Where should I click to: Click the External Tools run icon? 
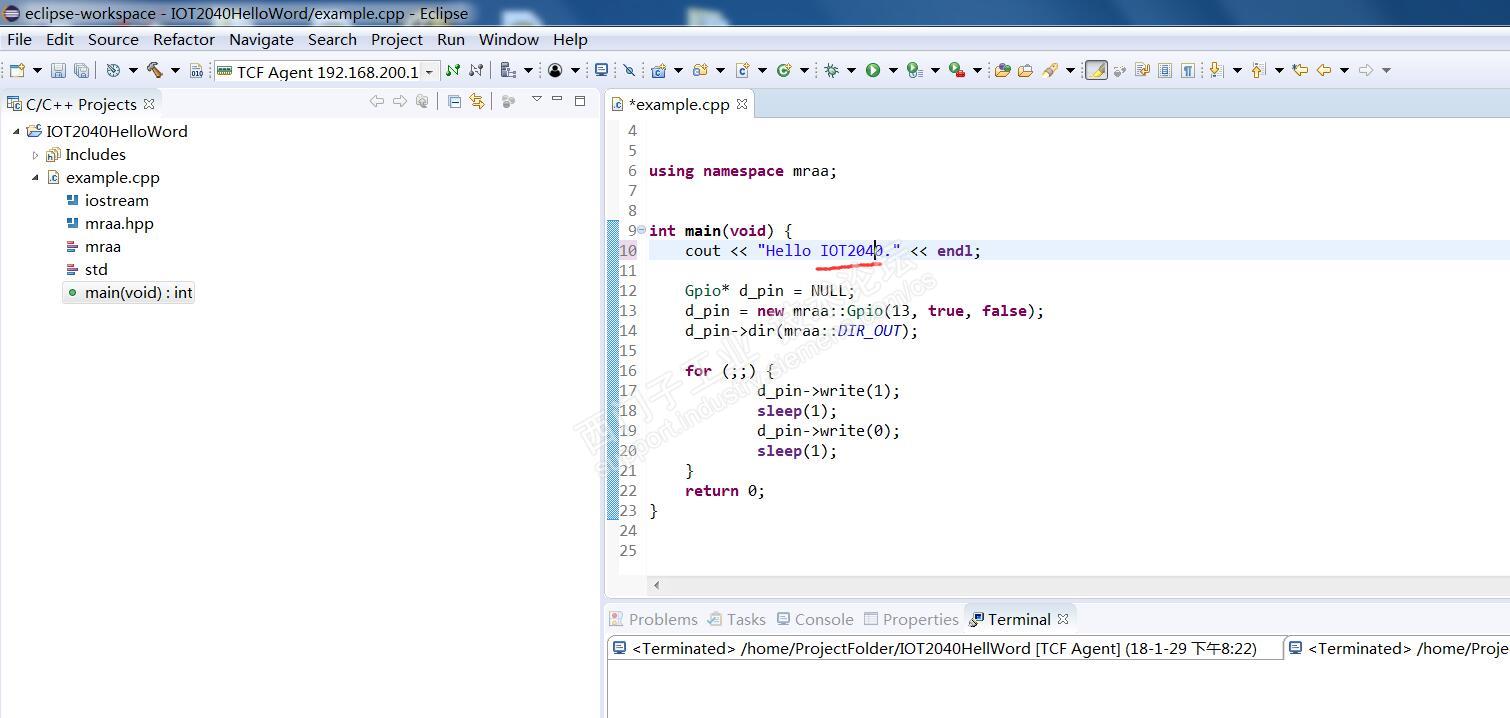[x=956, y=70]
